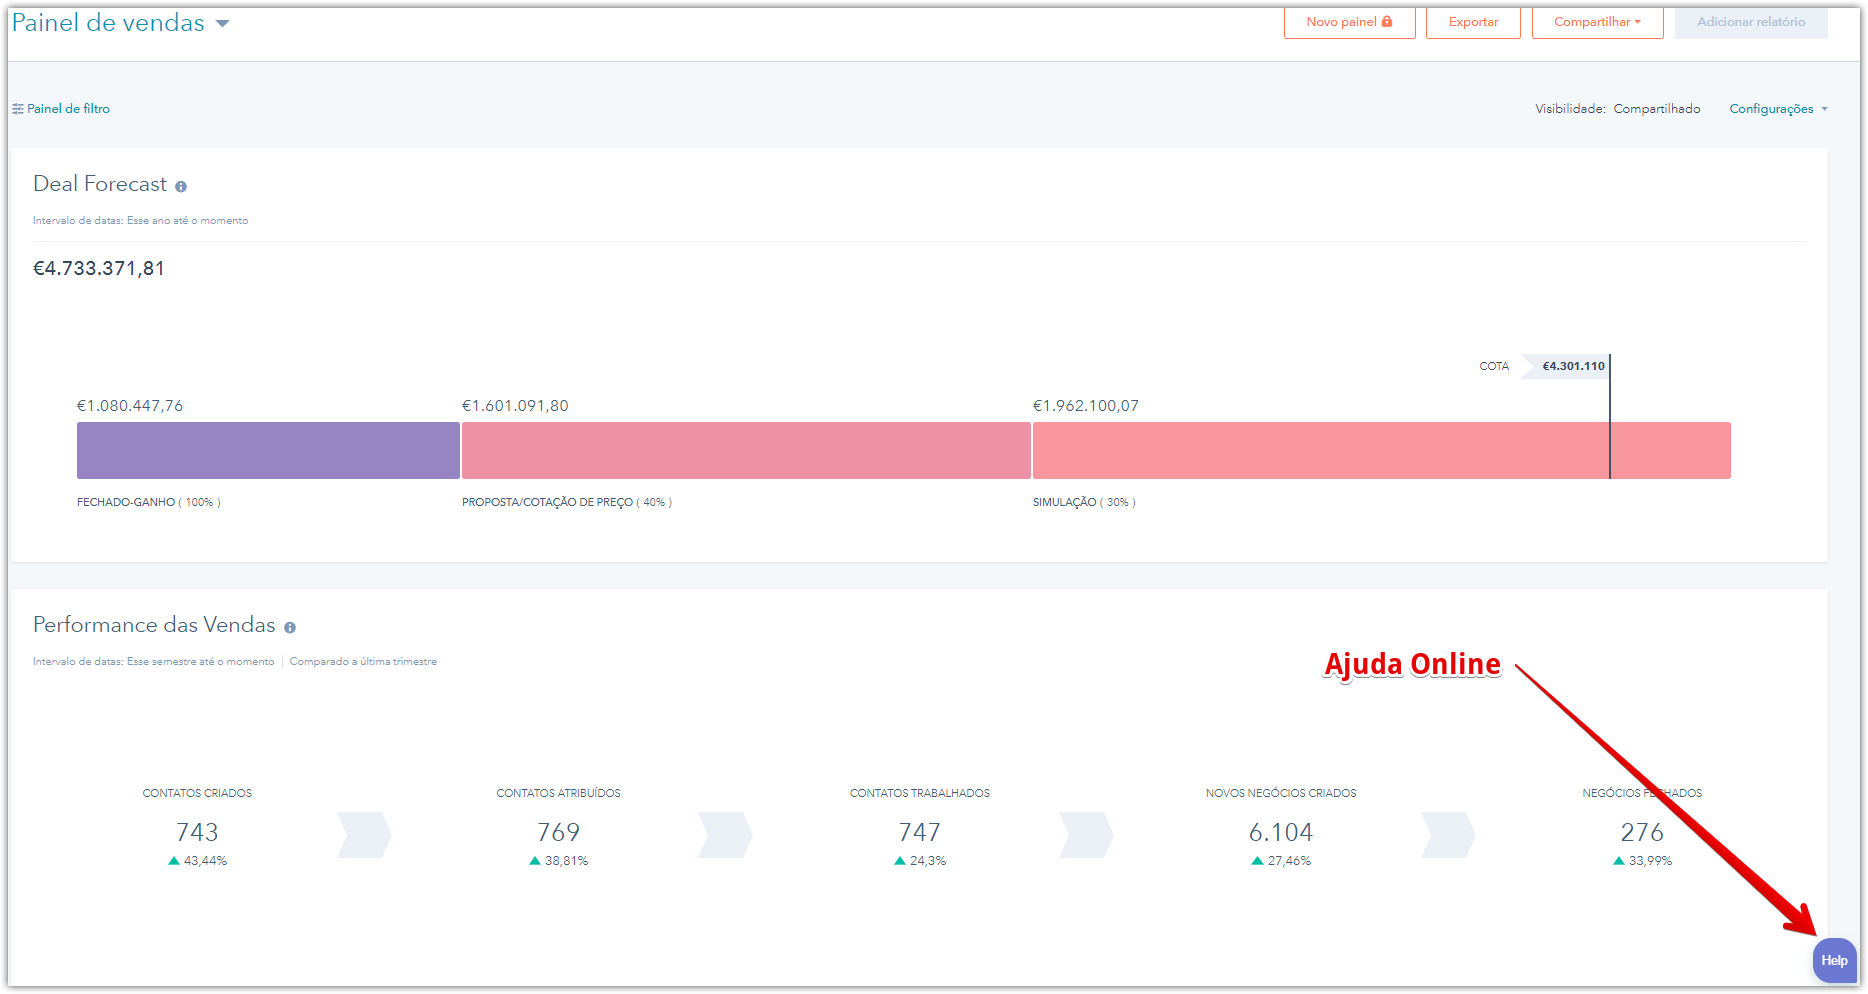Click the Performance das Vendas info icon

pos(290,628)
